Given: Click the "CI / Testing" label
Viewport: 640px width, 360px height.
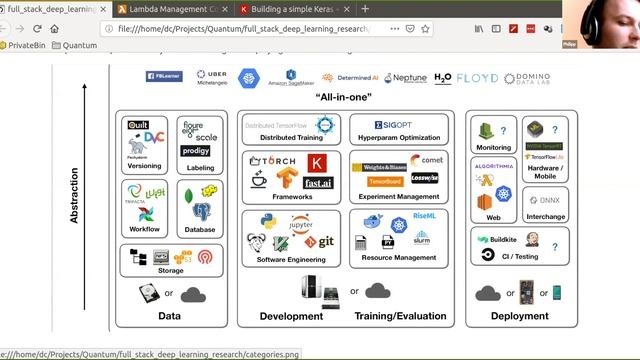Looking at the screenshot, I should coord(520,256).
